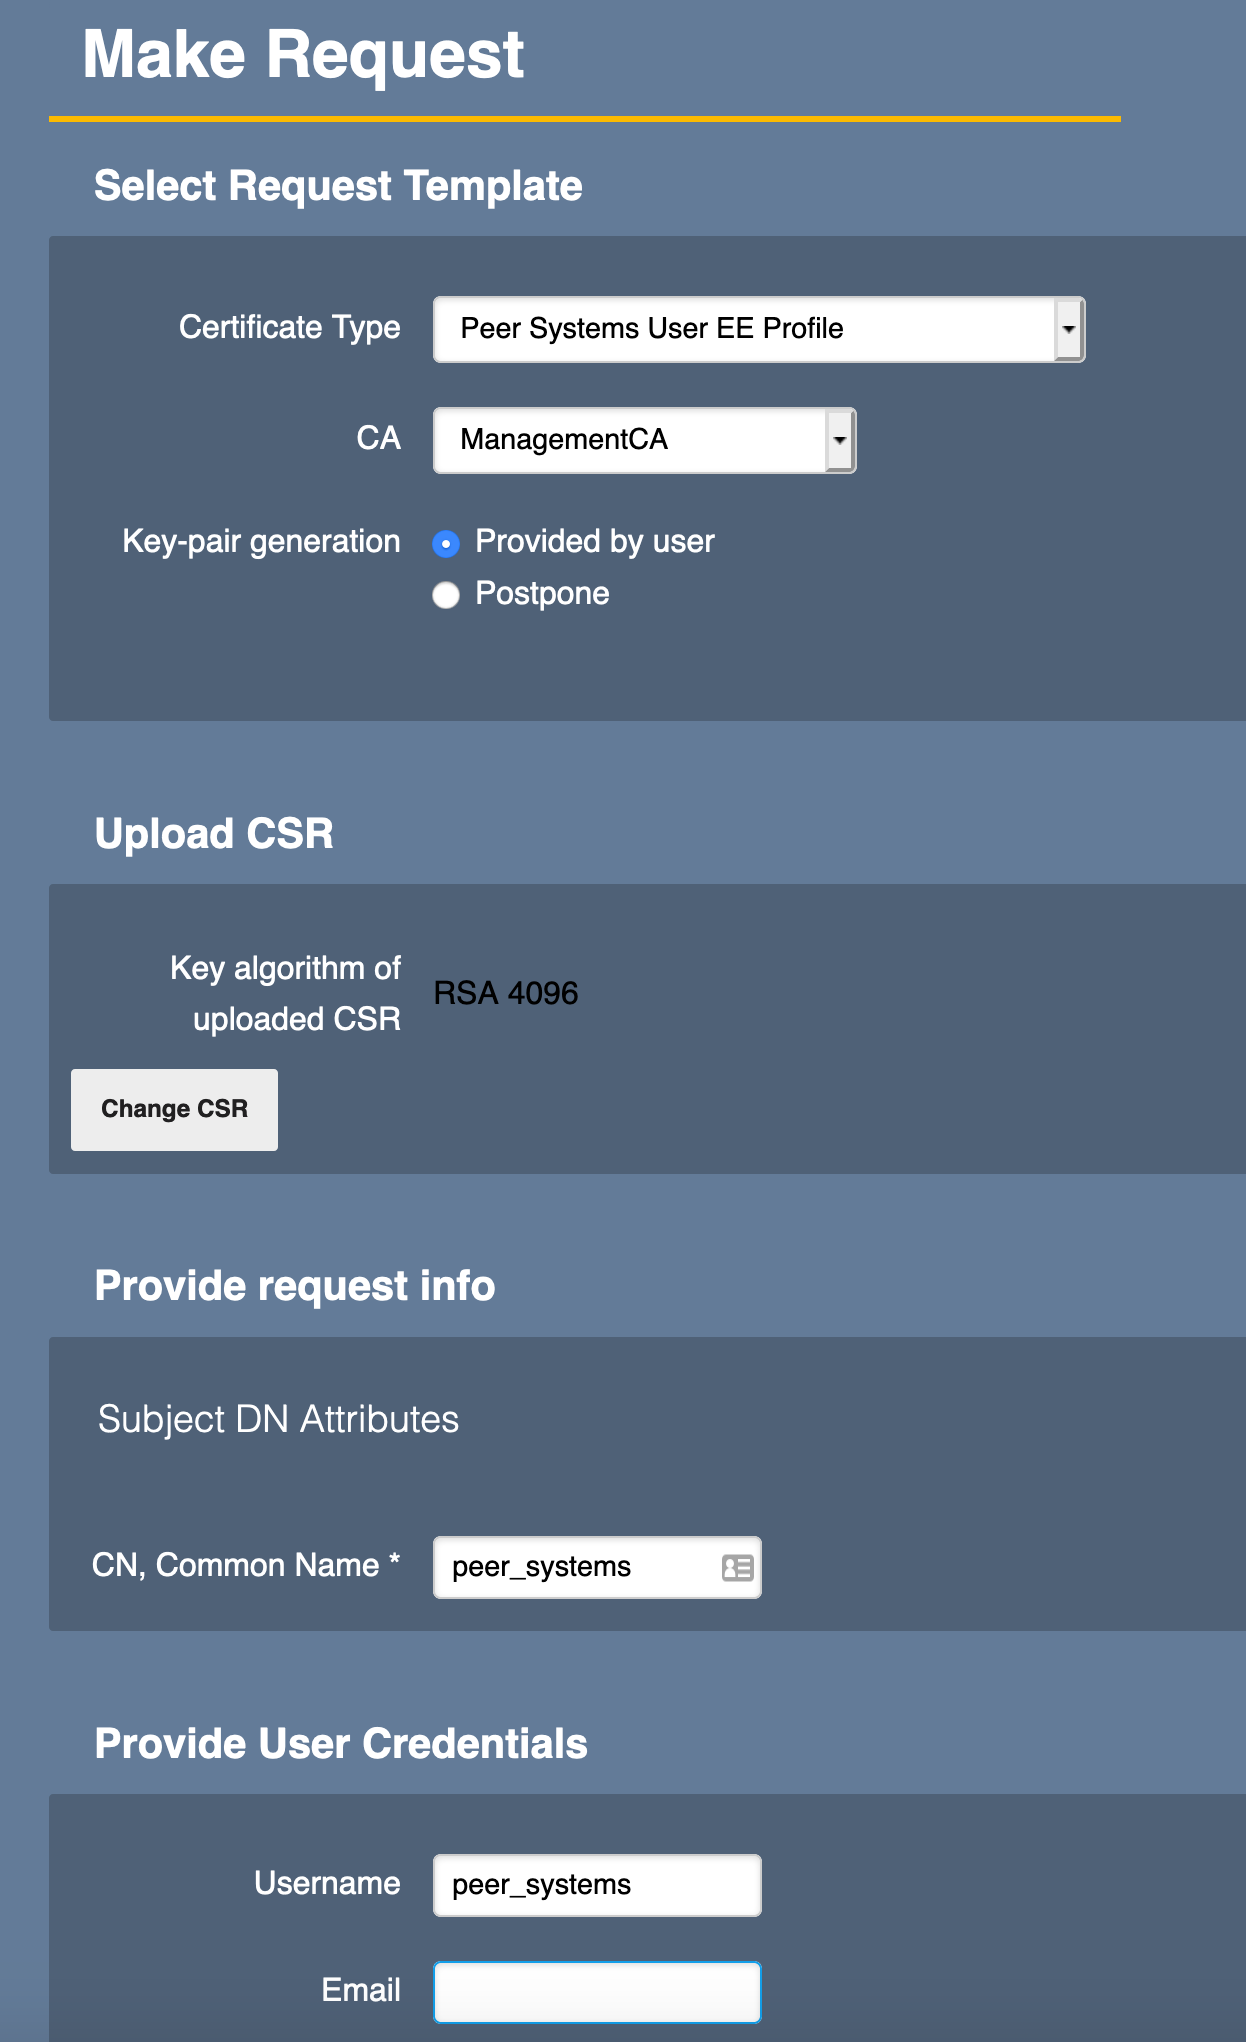Click the contact autofill icon in Common Name field
This screenshot has height=2042, width=1246.
[x=737, y=1567]
